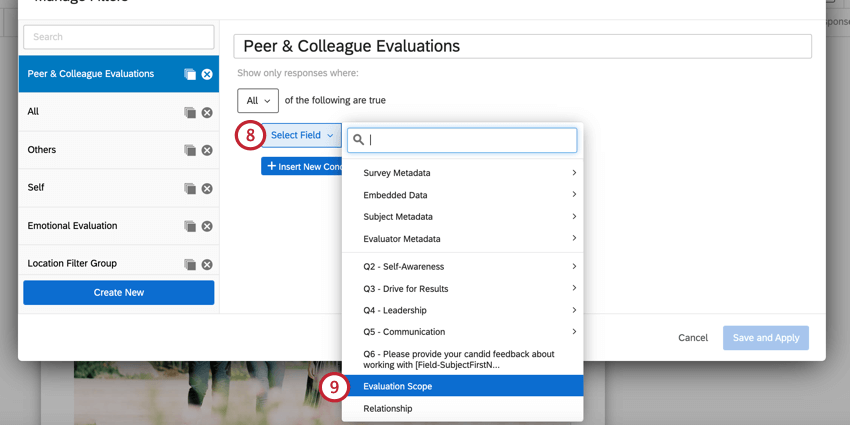Viewport: 850px width, 425px height.
Task: Expand Embedded Data submenu
Action: tap(462, 195)
